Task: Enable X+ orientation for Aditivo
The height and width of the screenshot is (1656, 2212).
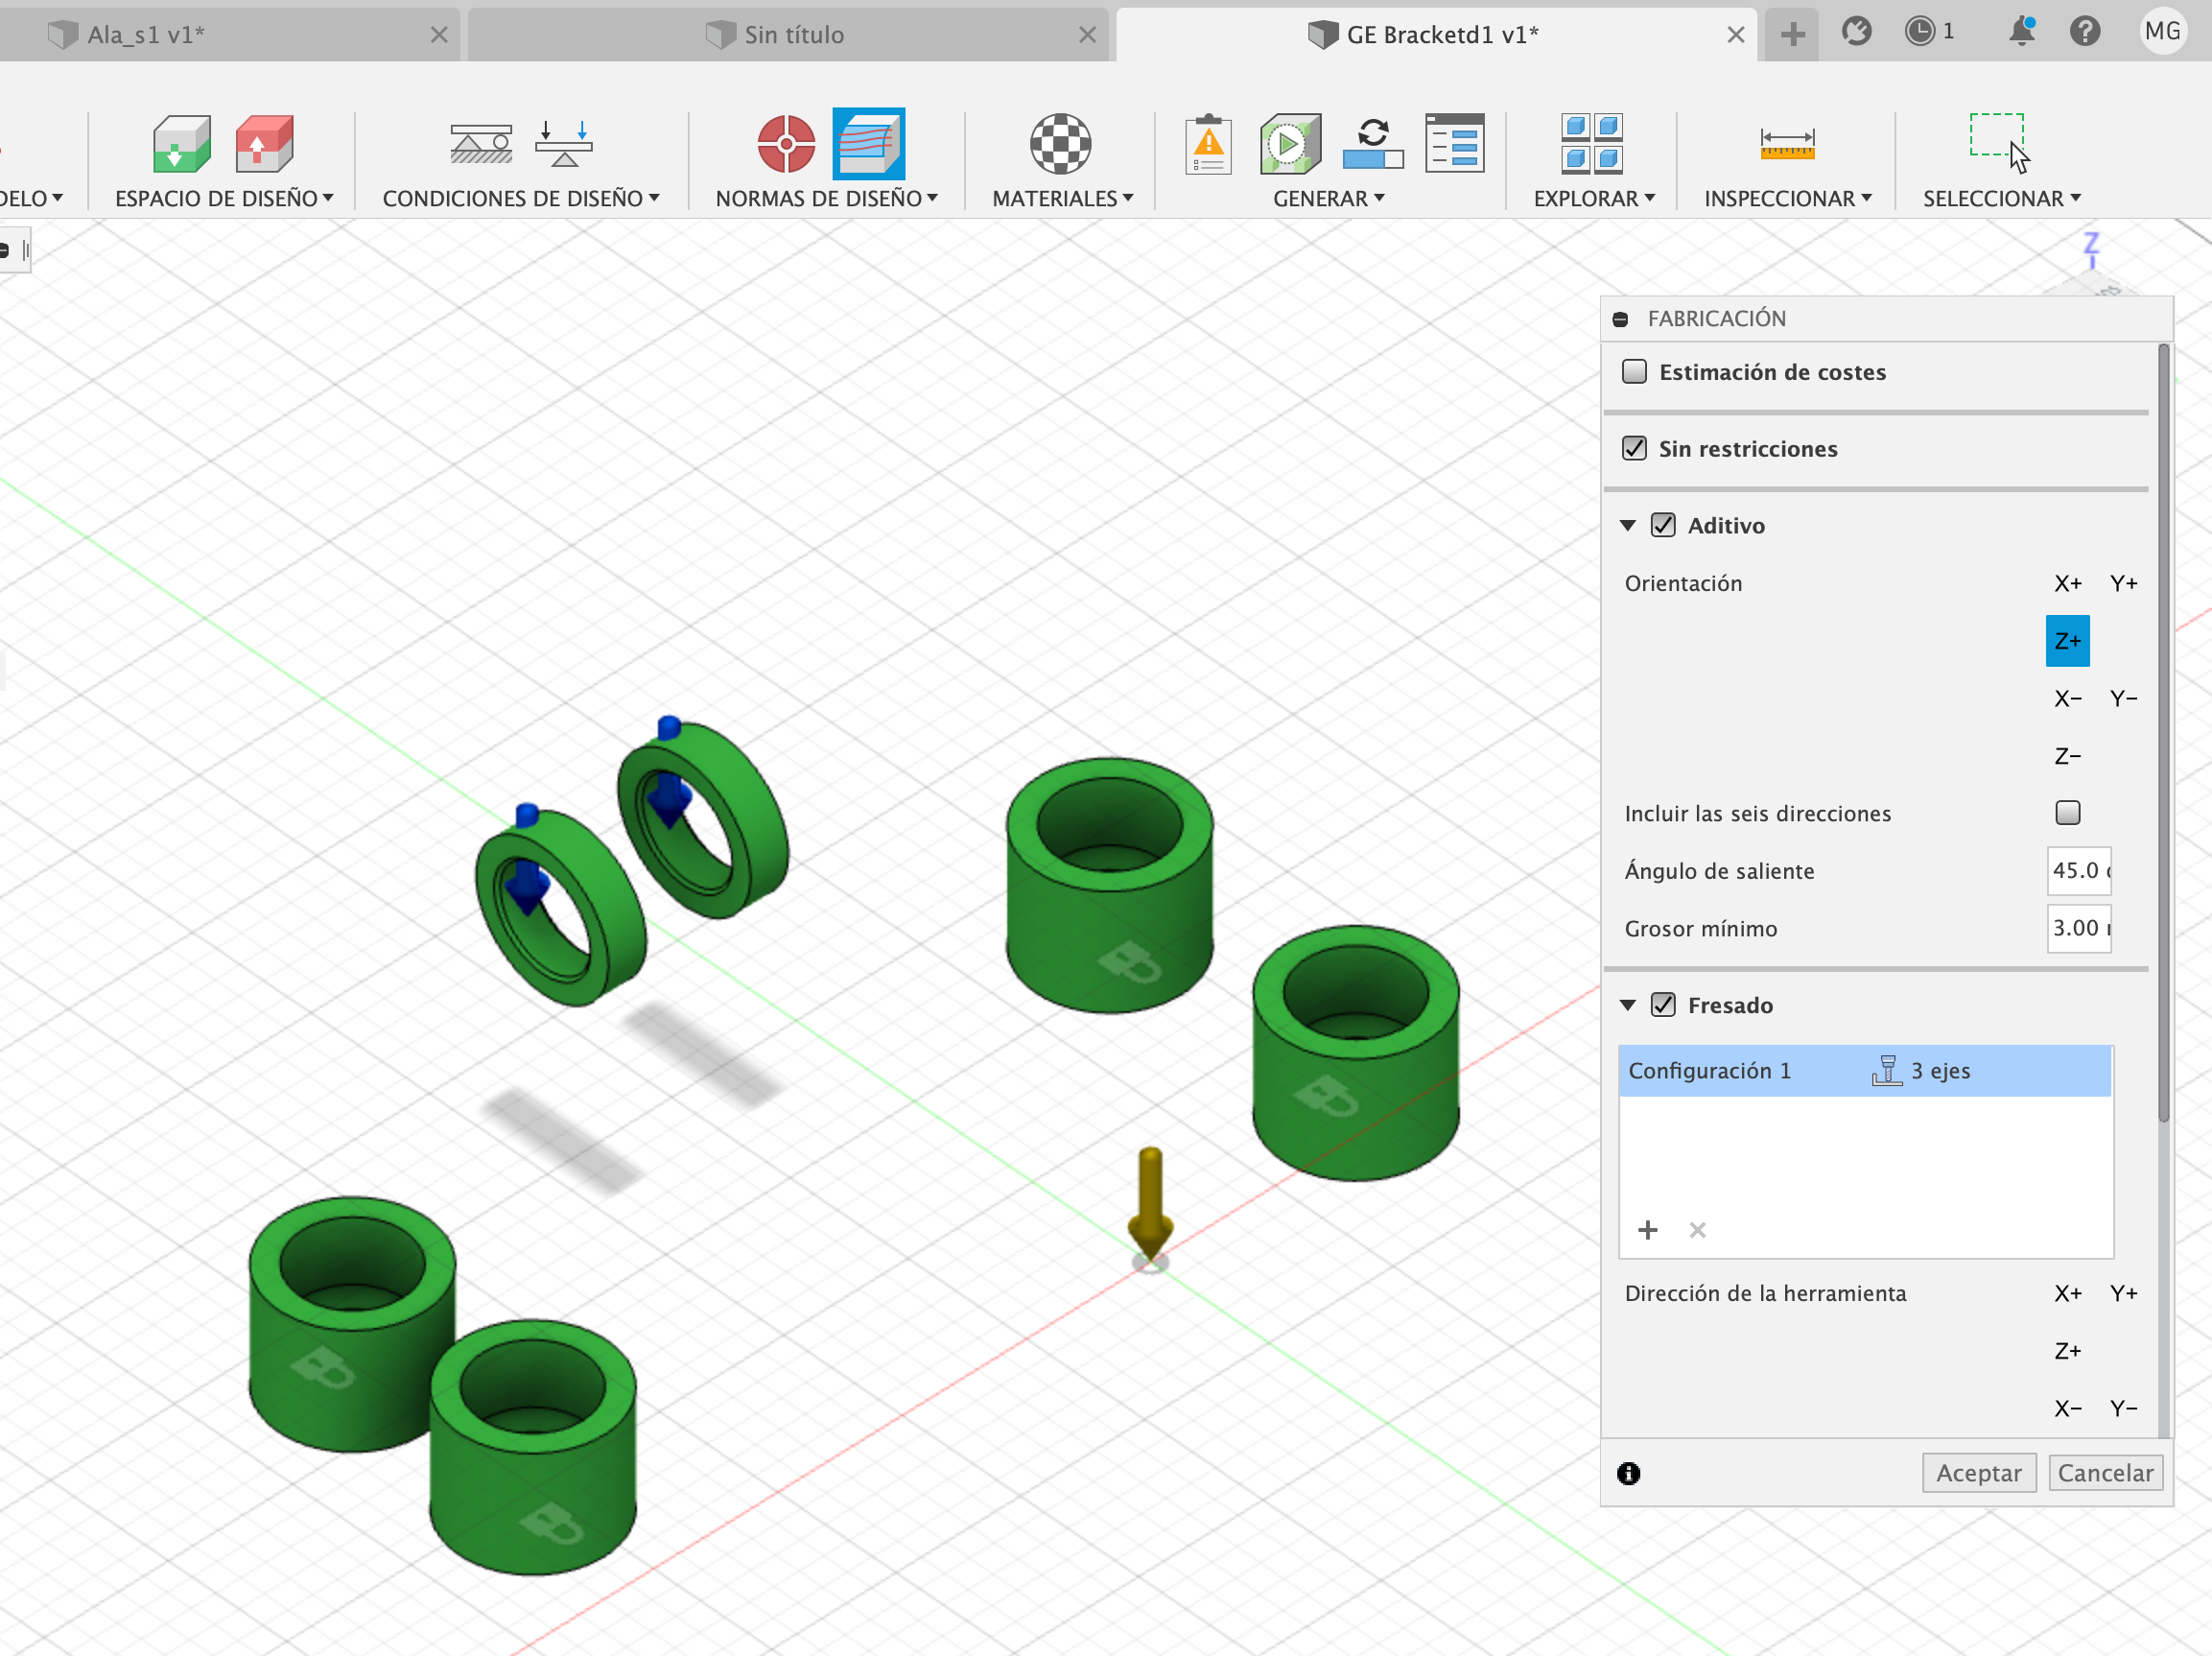Action: pyautogui.click(x=2068, y=583)
